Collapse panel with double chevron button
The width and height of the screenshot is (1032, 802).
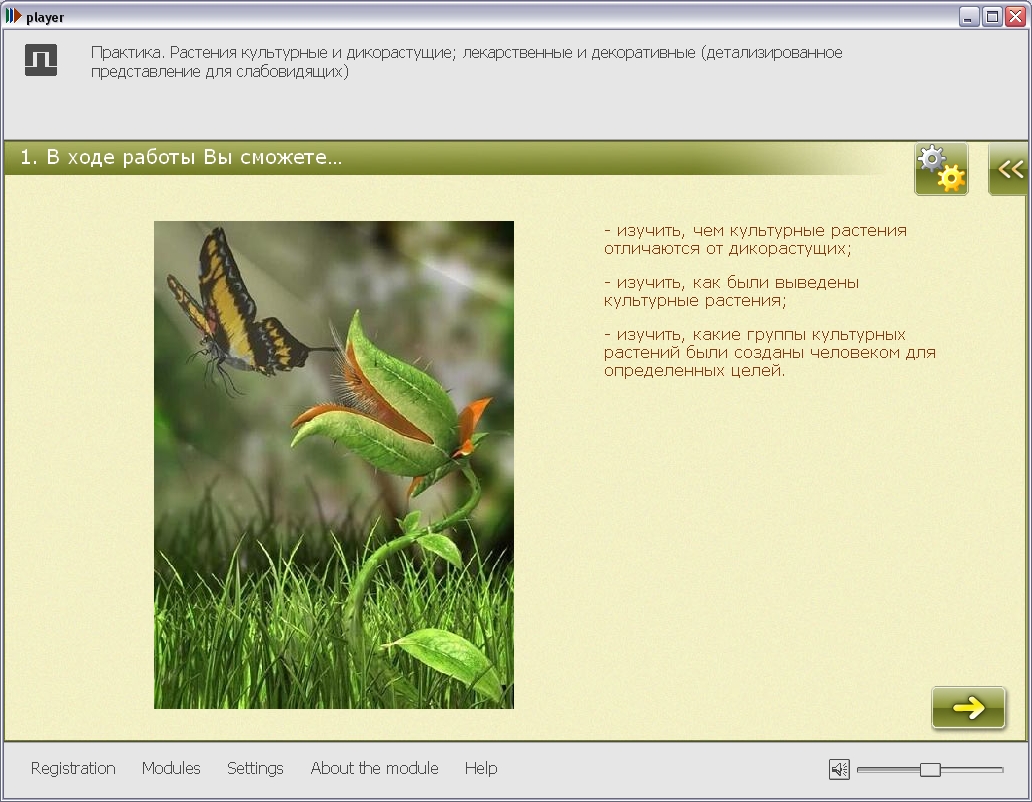click(x=1009, y=169)
